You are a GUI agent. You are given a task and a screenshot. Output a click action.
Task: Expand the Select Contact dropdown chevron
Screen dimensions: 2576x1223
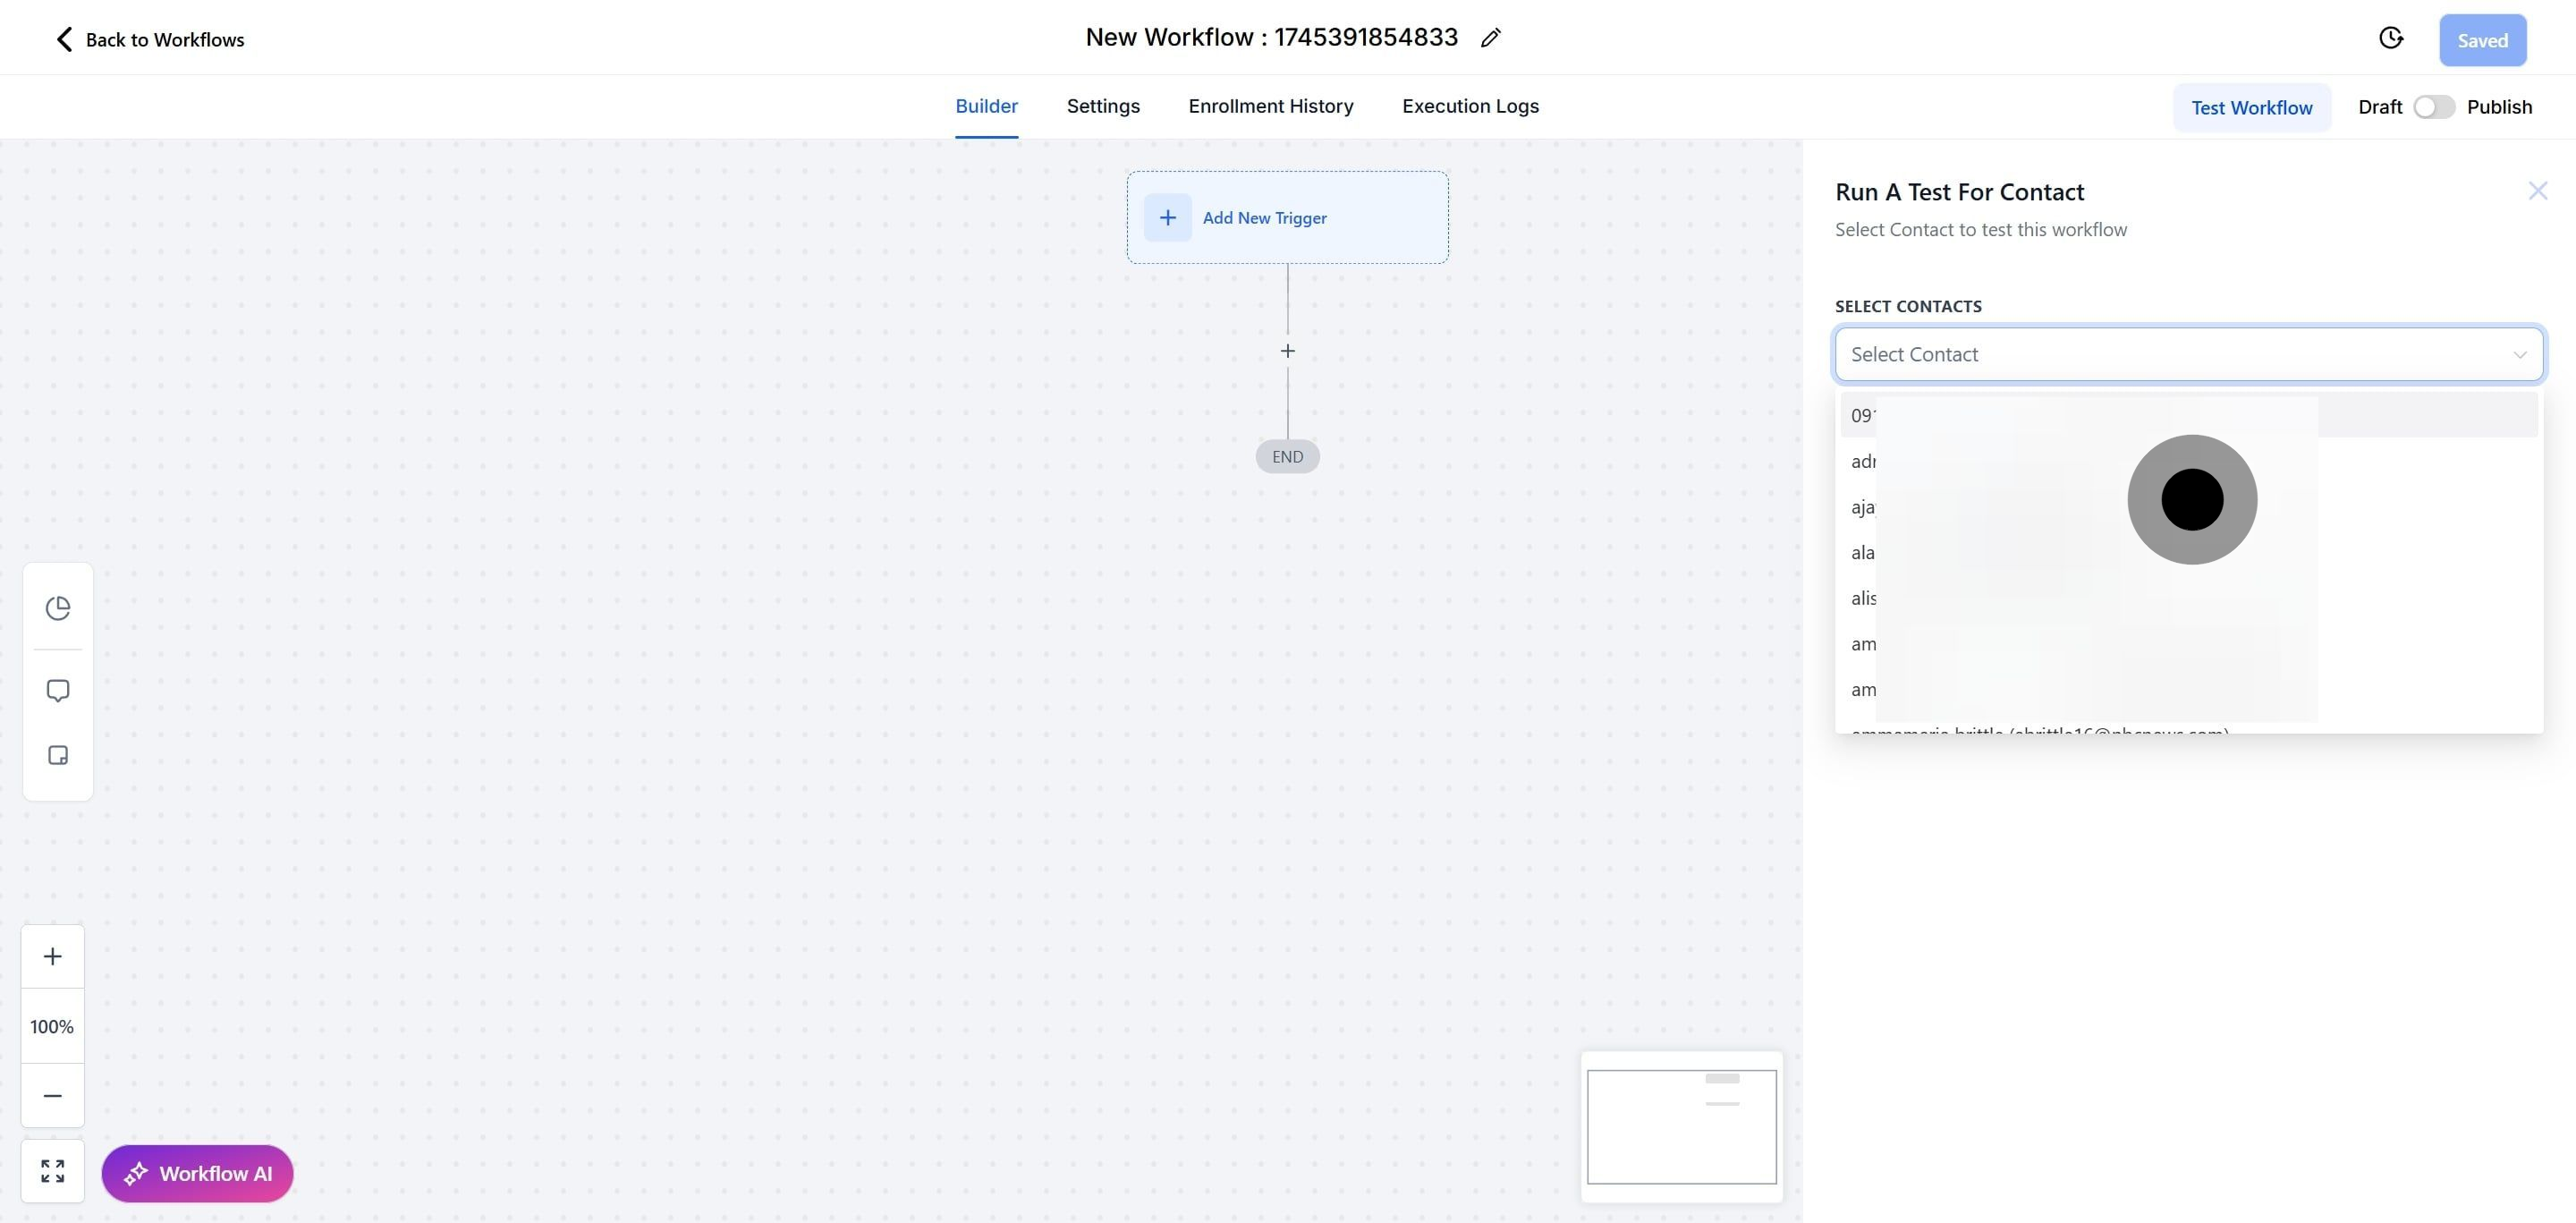tap(2519, 355)
